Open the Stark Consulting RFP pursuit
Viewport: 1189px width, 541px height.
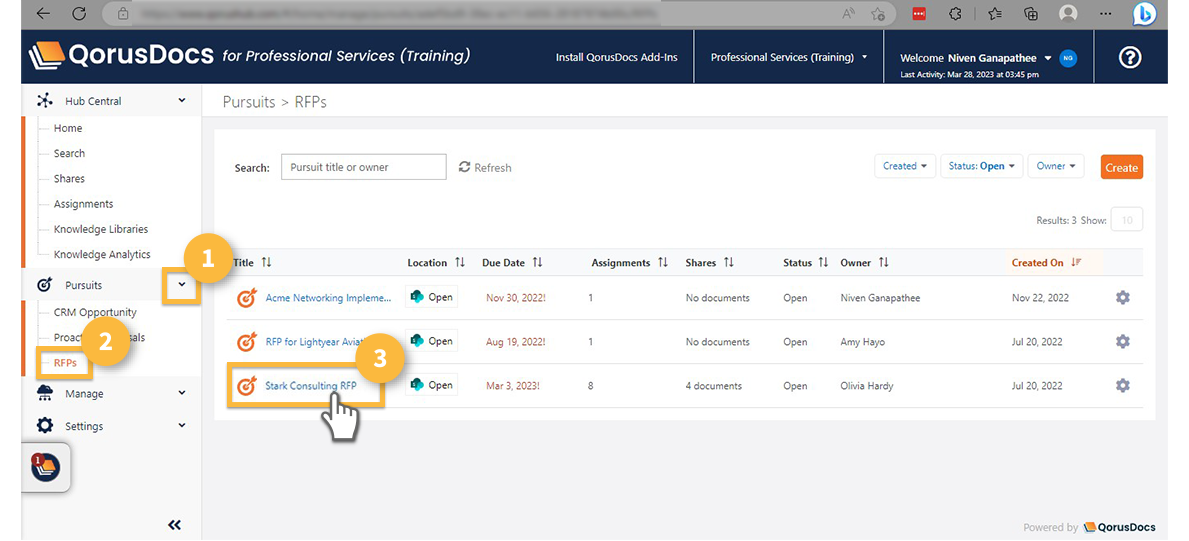click(311, 385)
